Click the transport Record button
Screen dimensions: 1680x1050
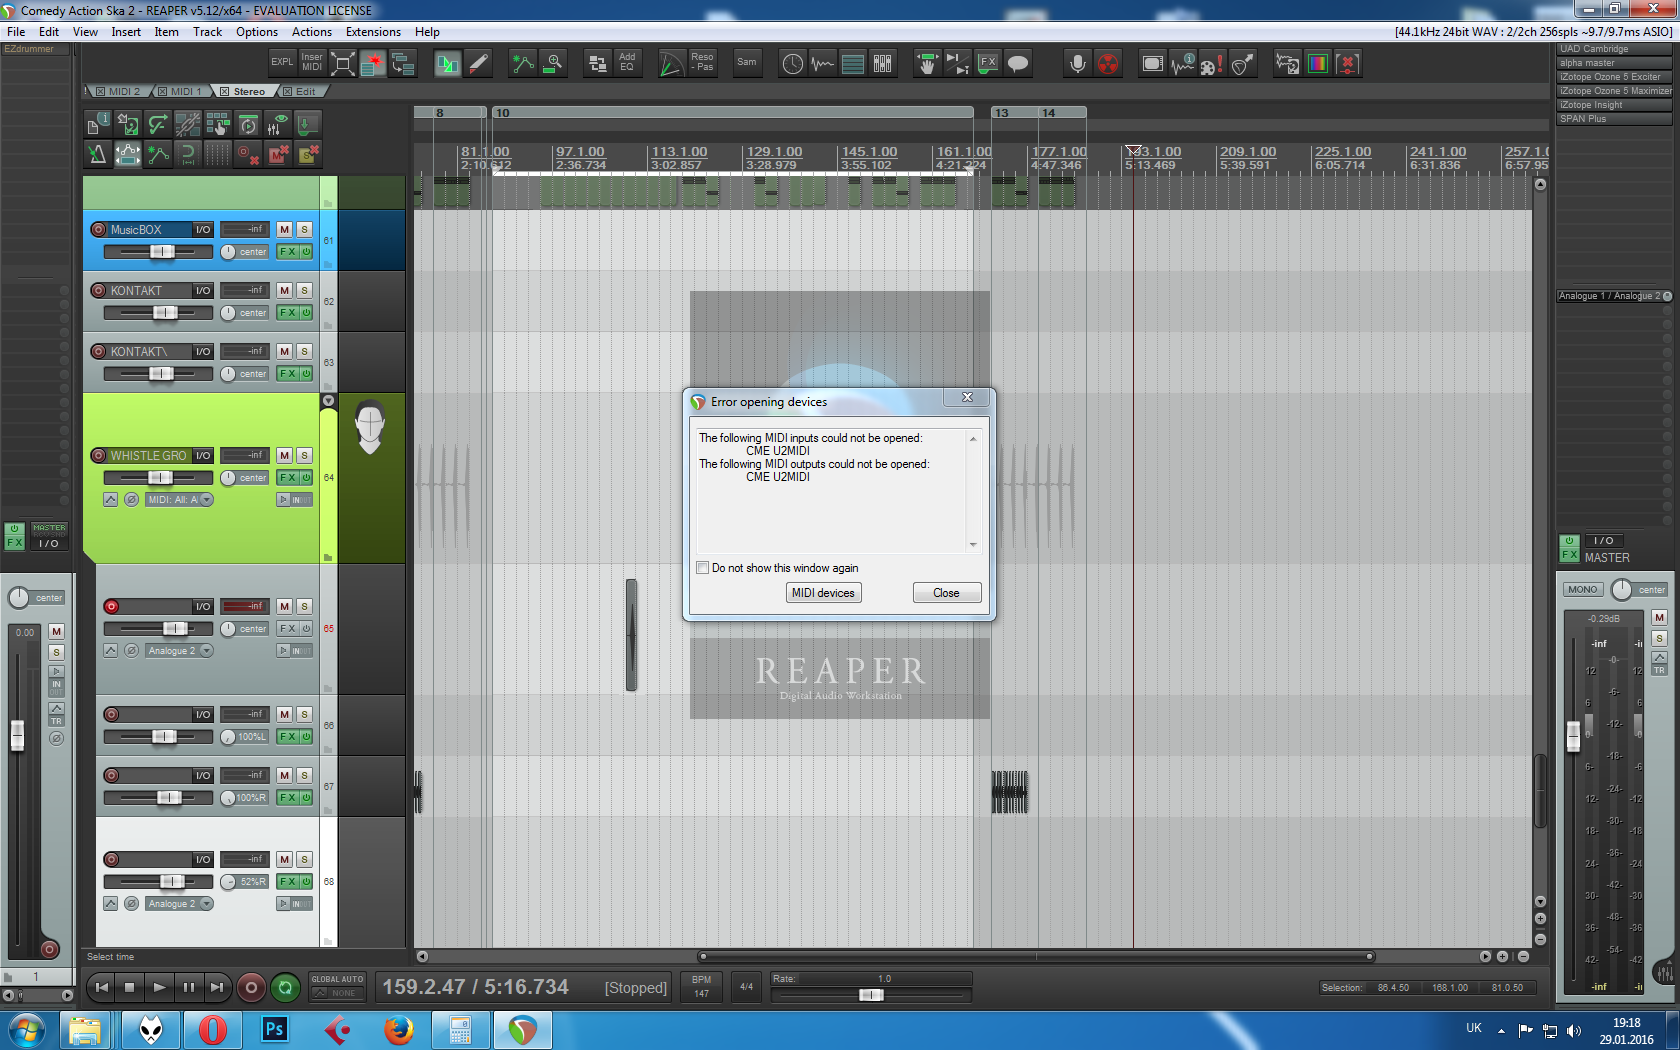pos(251,988)
